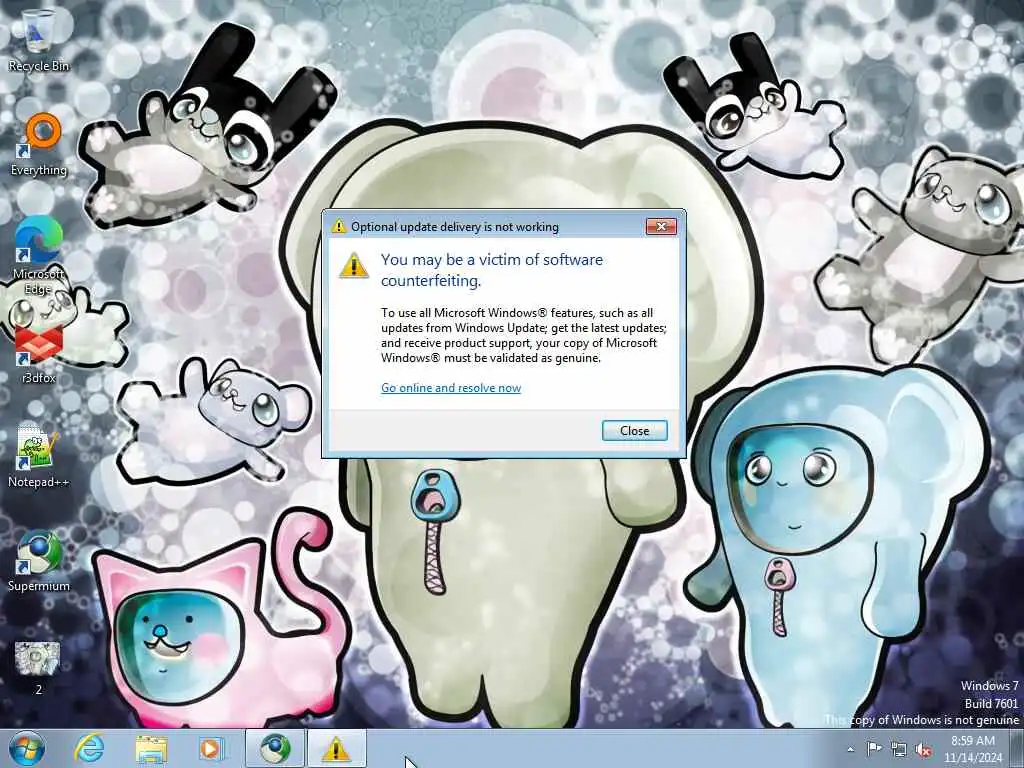Launch Notepad++ from the desktop
The width and height of the screenshot is (1024, 768).
tap(38, 456)
